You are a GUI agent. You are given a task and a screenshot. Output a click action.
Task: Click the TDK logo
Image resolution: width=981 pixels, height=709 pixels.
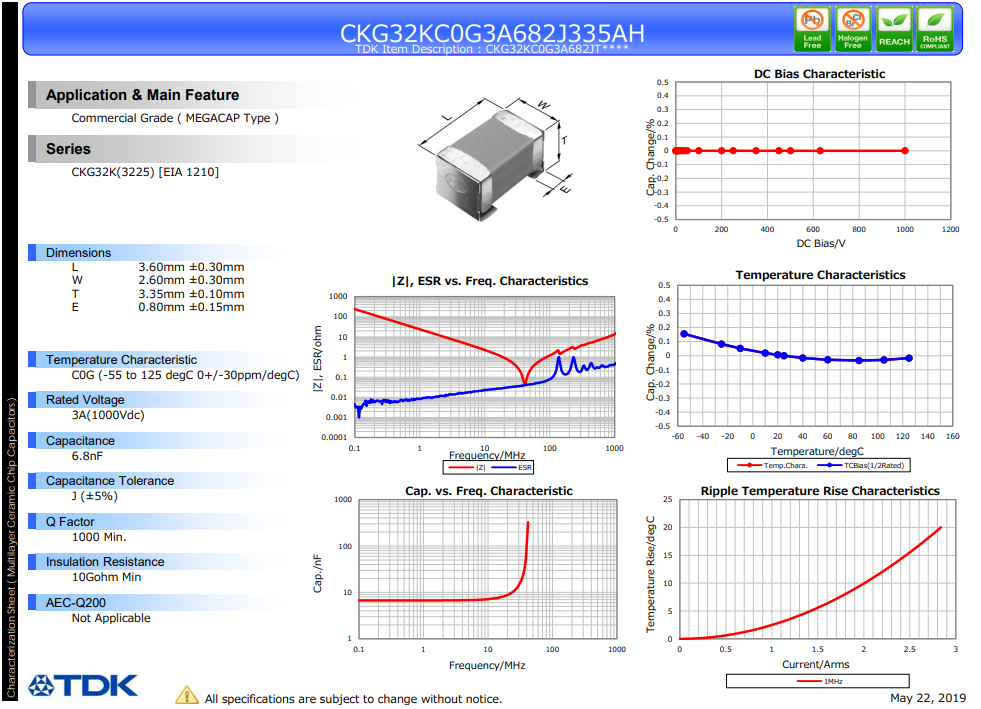83,686
